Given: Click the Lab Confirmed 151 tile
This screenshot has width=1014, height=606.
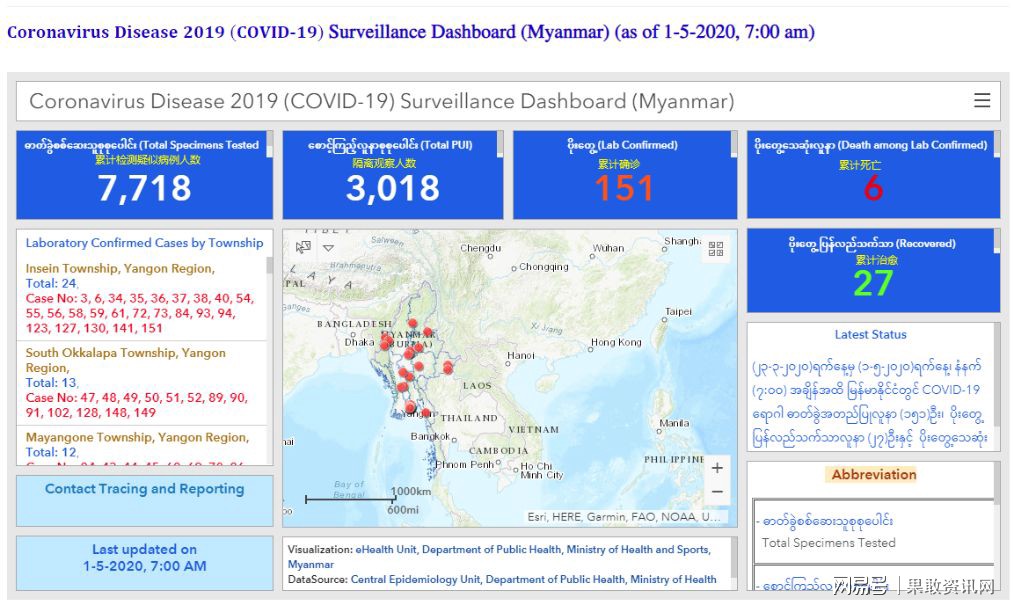Looking at the screenshot, I should click(x=624, y=175).
